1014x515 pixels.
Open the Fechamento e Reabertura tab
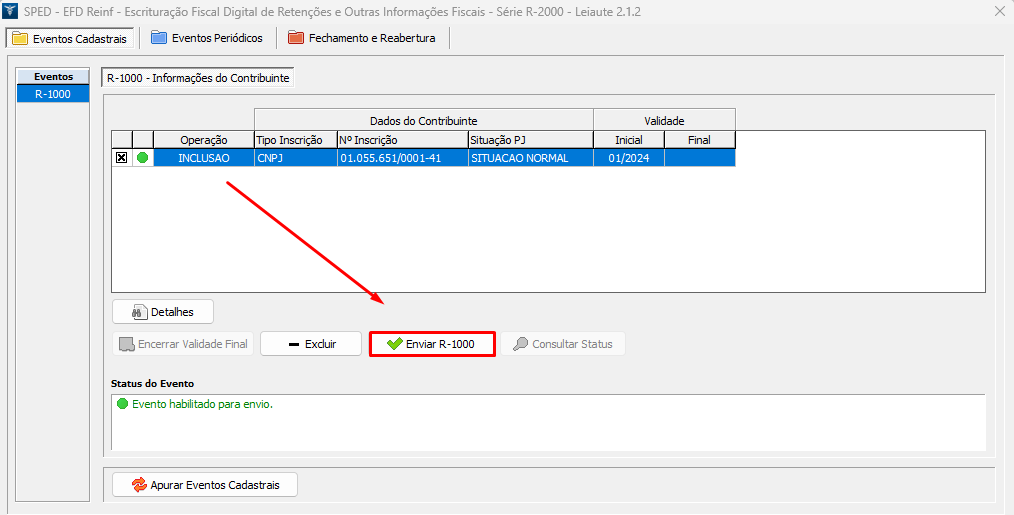pyautogui.click(x=362, y=38)
